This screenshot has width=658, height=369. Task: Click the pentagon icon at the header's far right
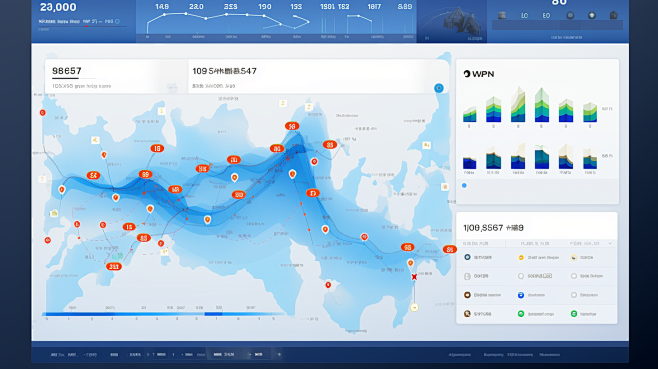point(614,16)
